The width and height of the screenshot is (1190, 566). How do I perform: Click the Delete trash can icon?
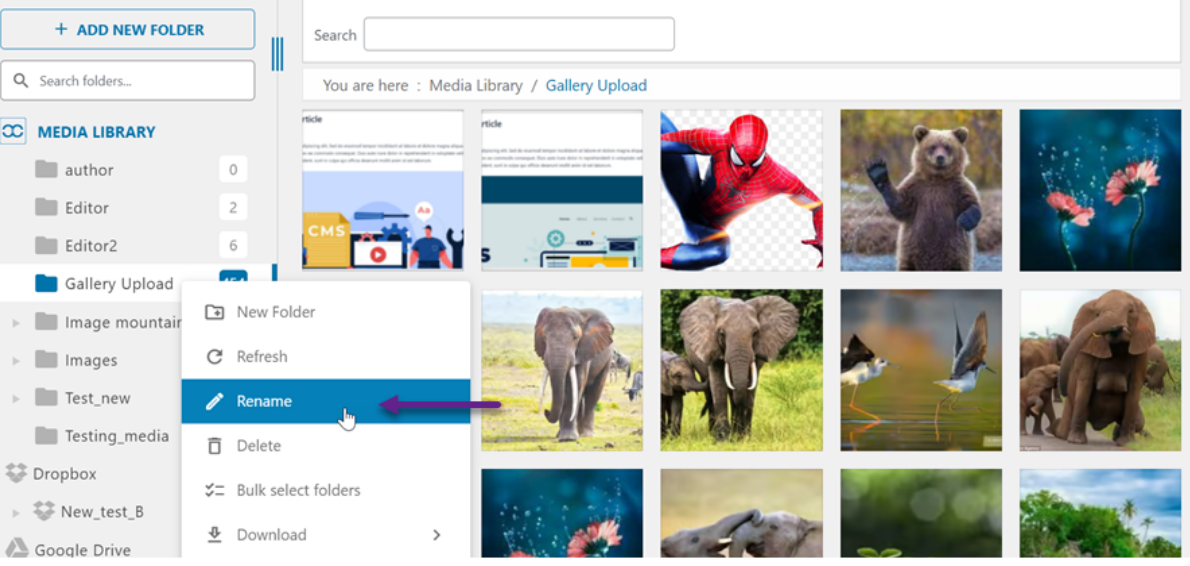coord(215,445)
